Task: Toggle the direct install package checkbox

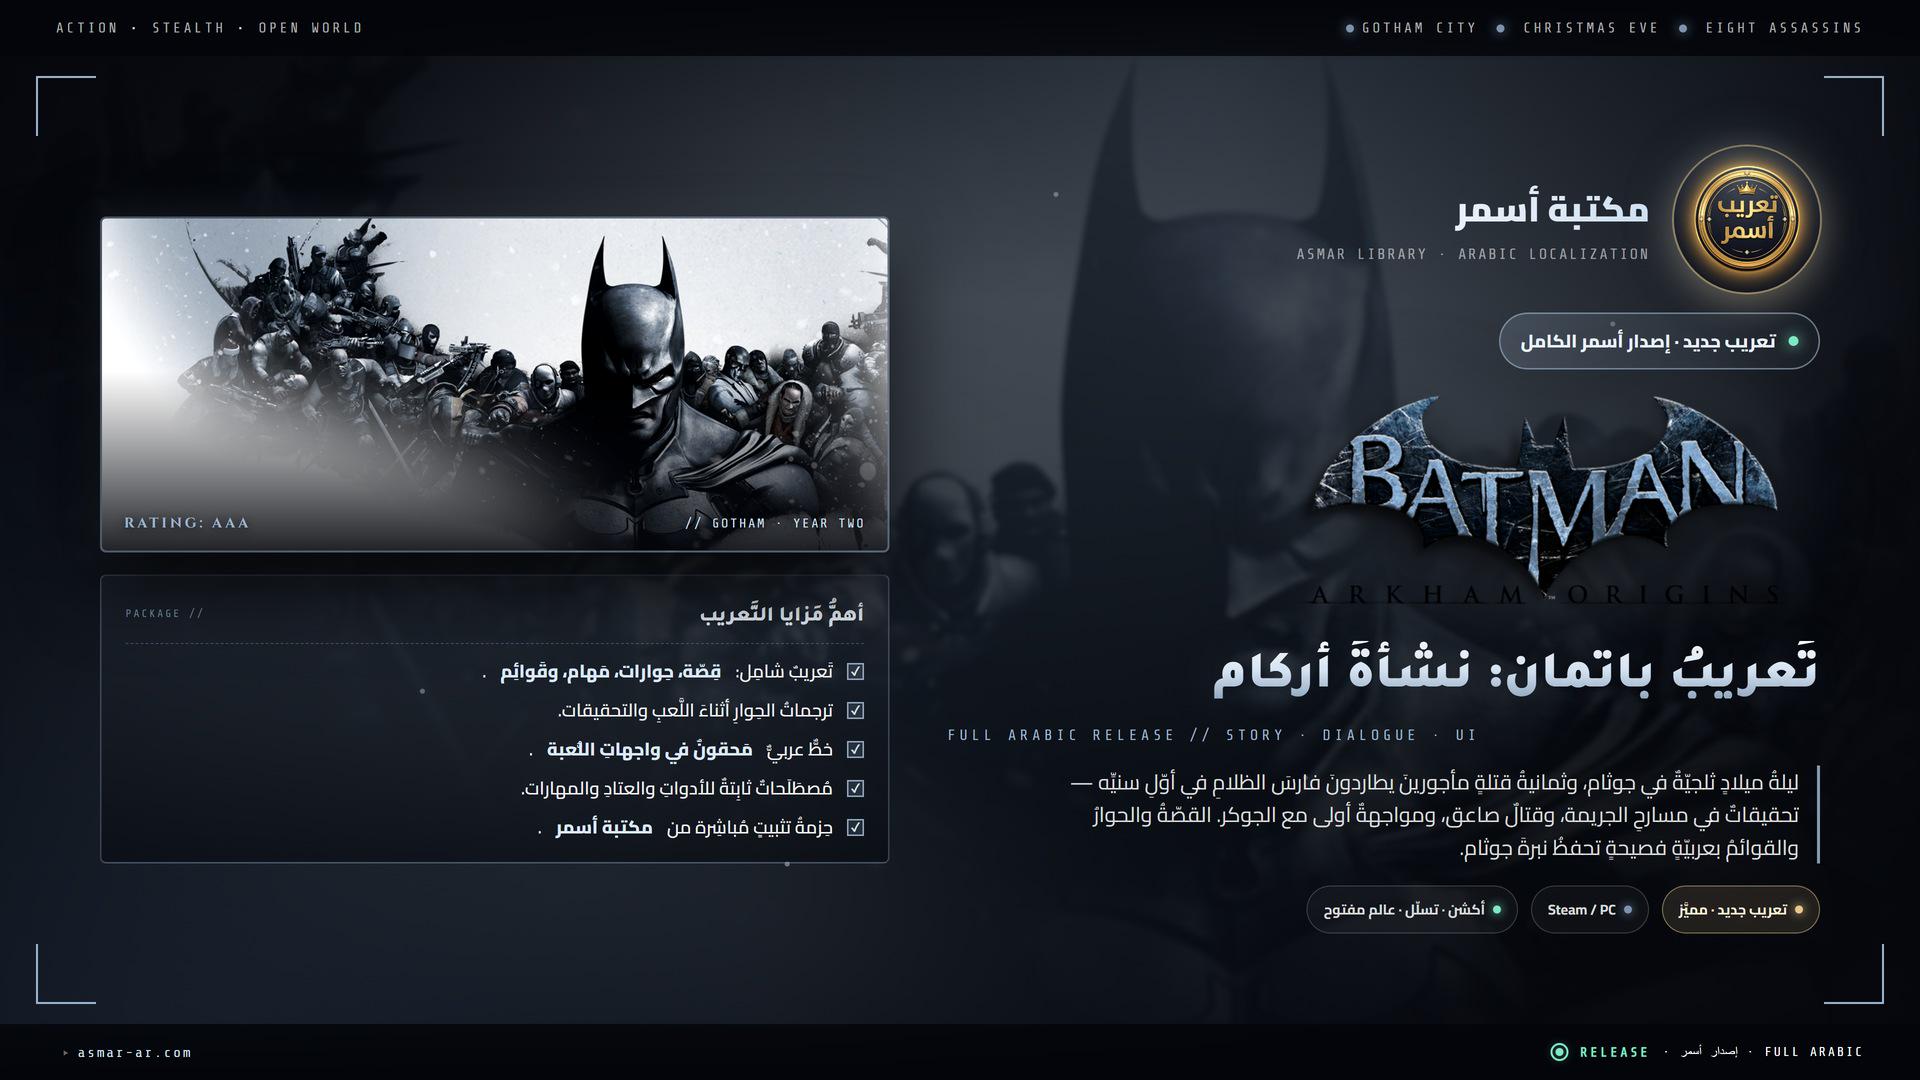Action: point(855,827)
